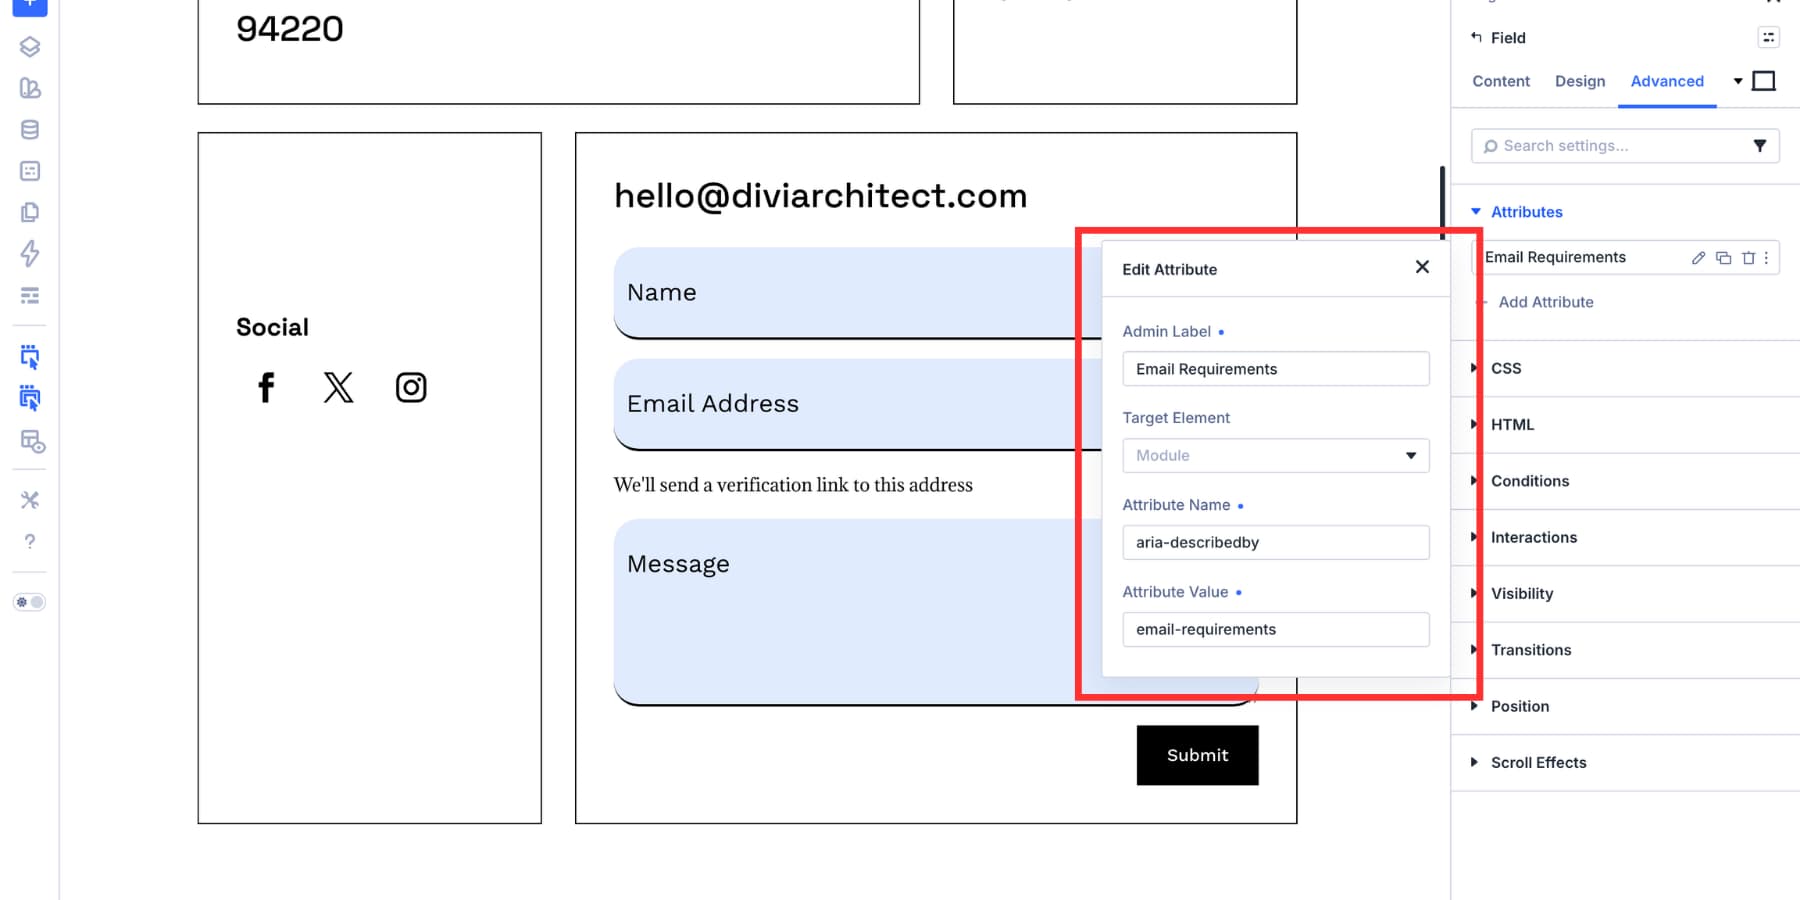Image resolution: width=1800 pixels, height=900 pixels.
Task: Select the Advanced tab
Action: (x=1667, y=81)
